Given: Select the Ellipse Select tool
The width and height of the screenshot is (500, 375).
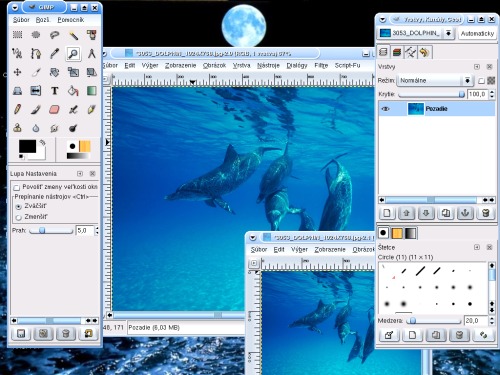Looking at the screenshot, I should [x=36, y=35].
